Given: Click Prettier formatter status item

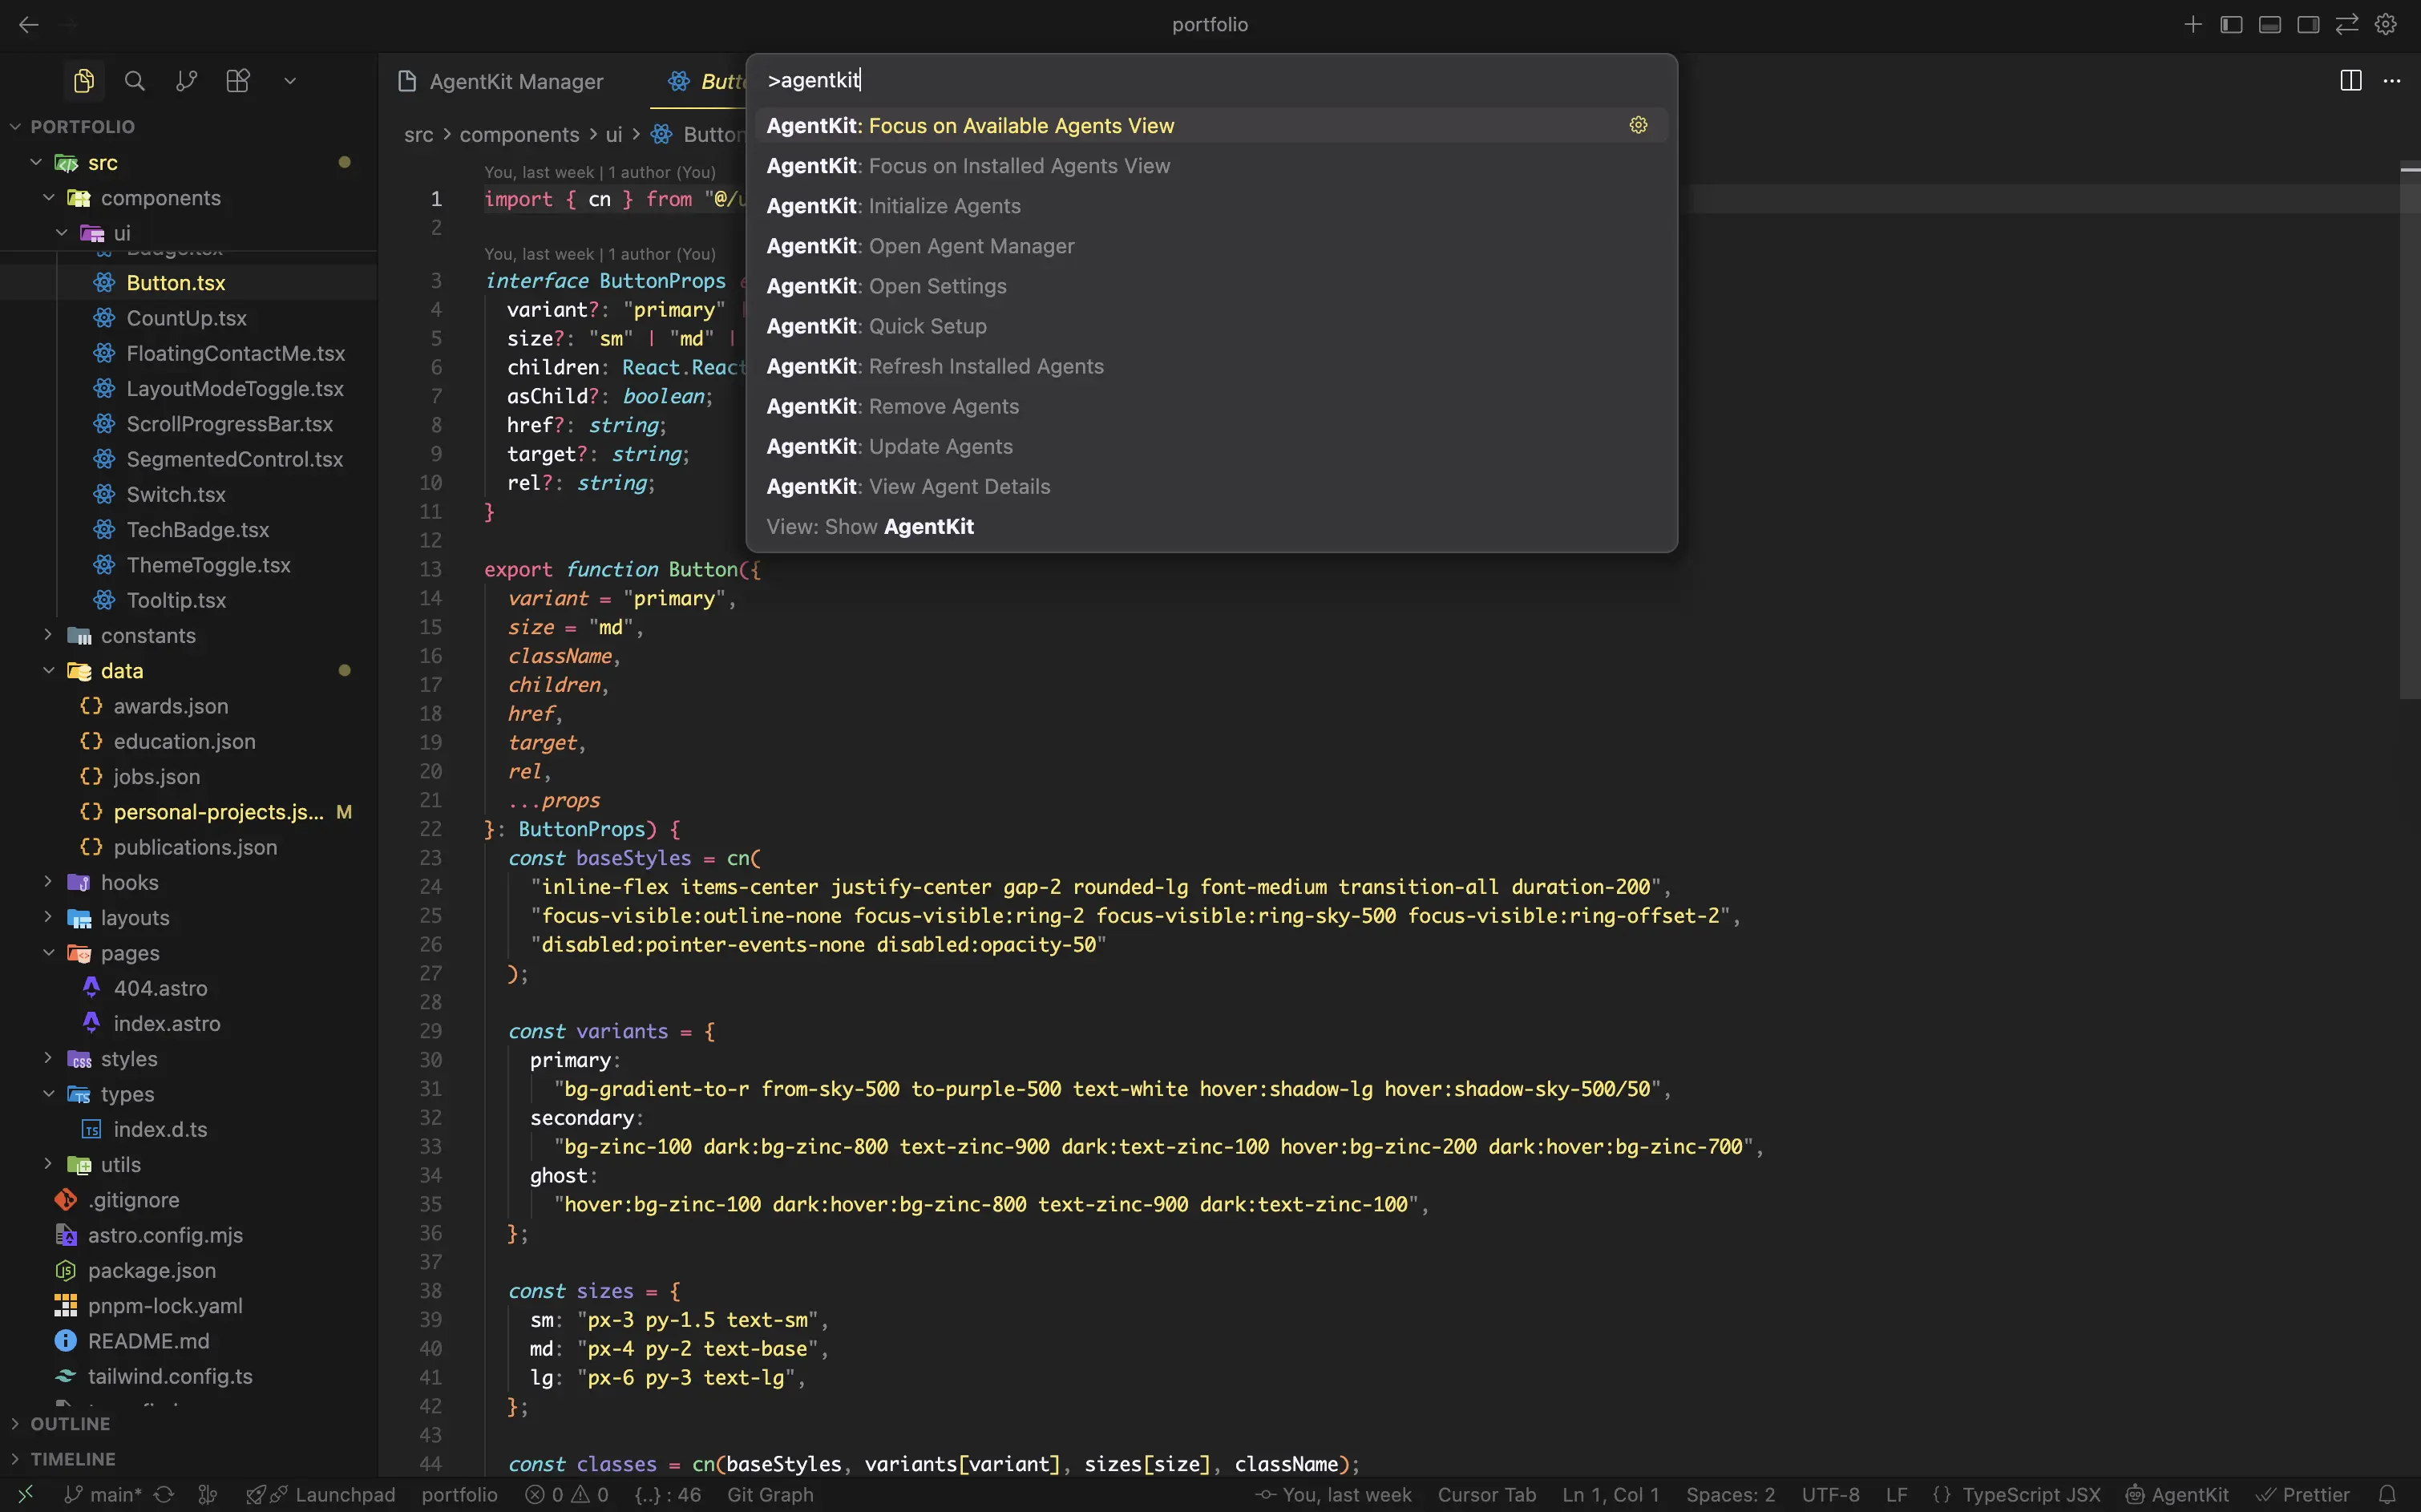Looking at the screenshot, I should (x=2303, y=1495).
